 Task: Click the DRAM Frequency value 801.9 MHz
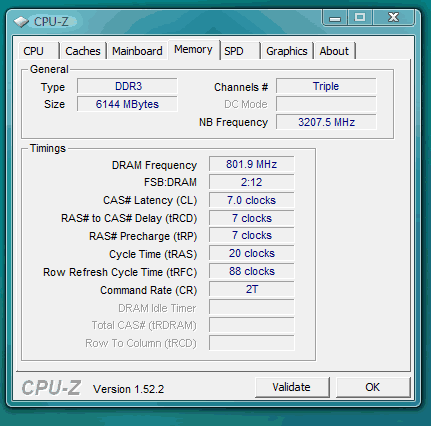252,164
